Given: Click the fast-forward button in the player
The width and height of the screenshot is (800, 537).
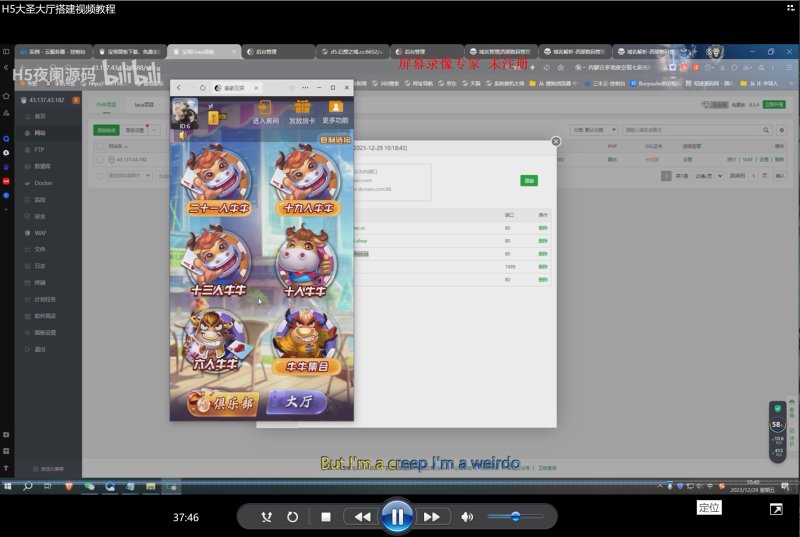Looking at the screenshot, I should click(x=432, y=517).
